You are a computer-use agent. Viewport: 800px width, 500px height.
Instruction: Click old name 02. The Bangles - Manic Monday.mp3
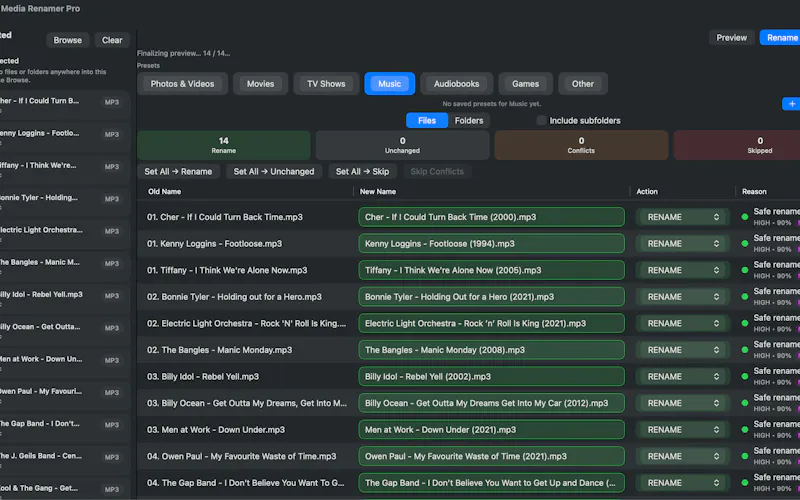pos(219,350)
